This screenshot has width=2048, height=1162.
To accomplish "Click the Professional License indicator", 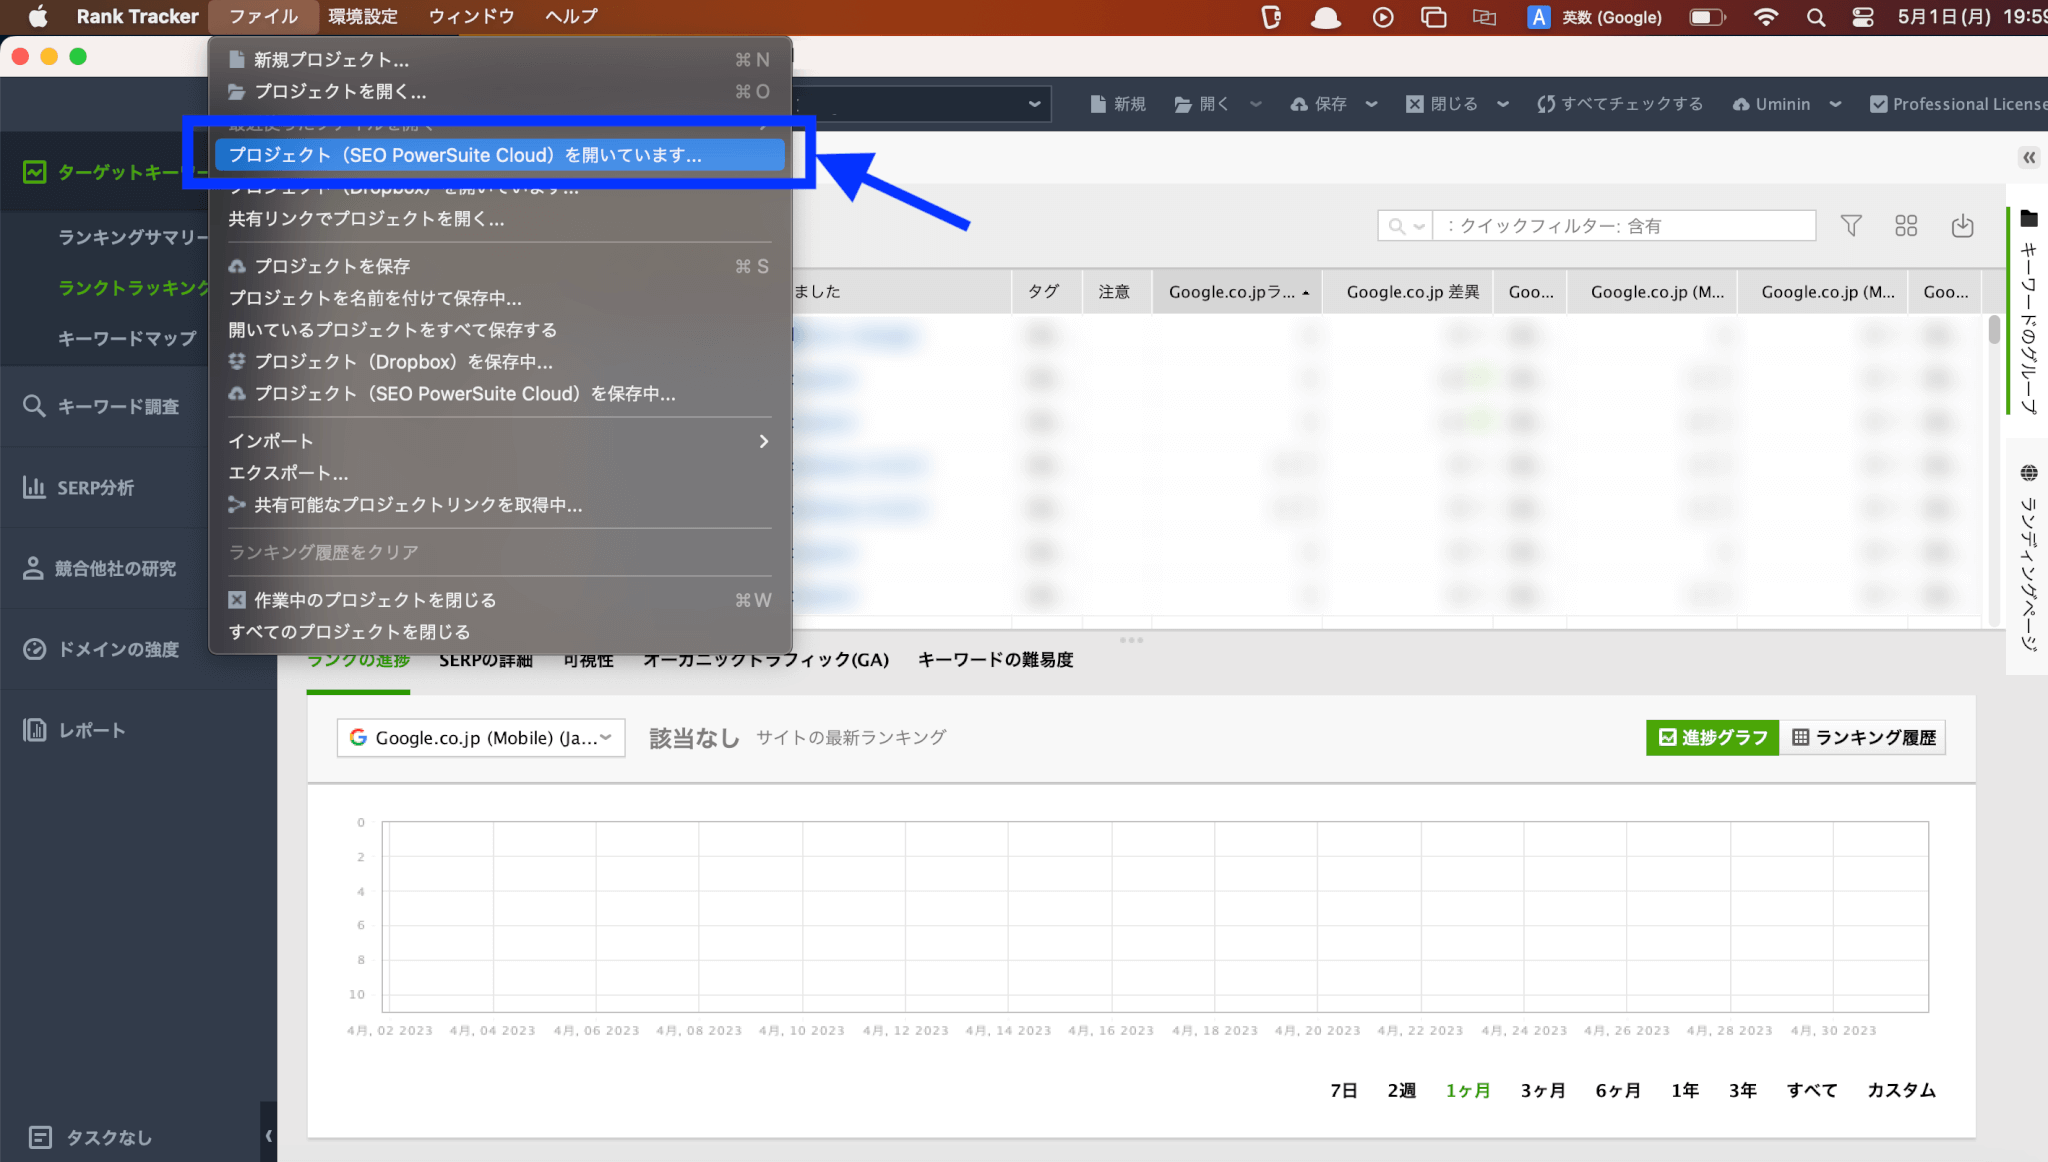I will coord(1958,104).
